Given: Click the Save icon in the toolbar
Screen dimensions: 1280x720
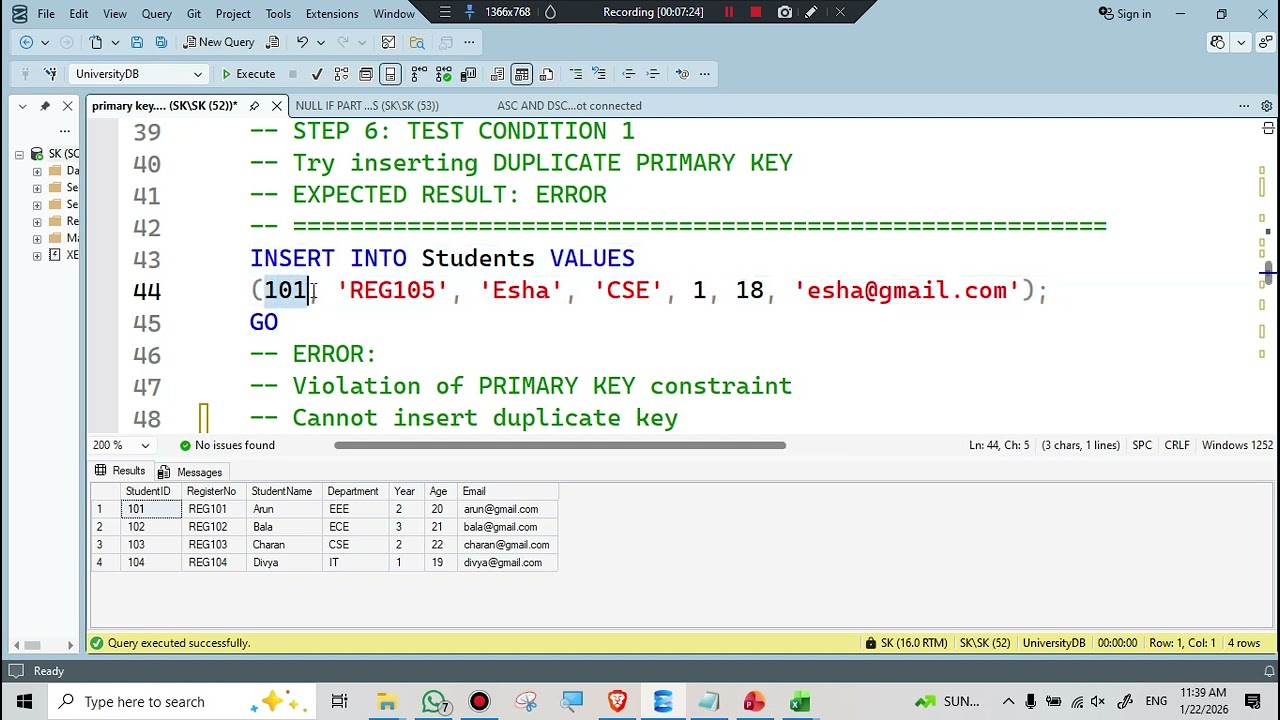Looking at the screenshot, I should tap(136, 42).
